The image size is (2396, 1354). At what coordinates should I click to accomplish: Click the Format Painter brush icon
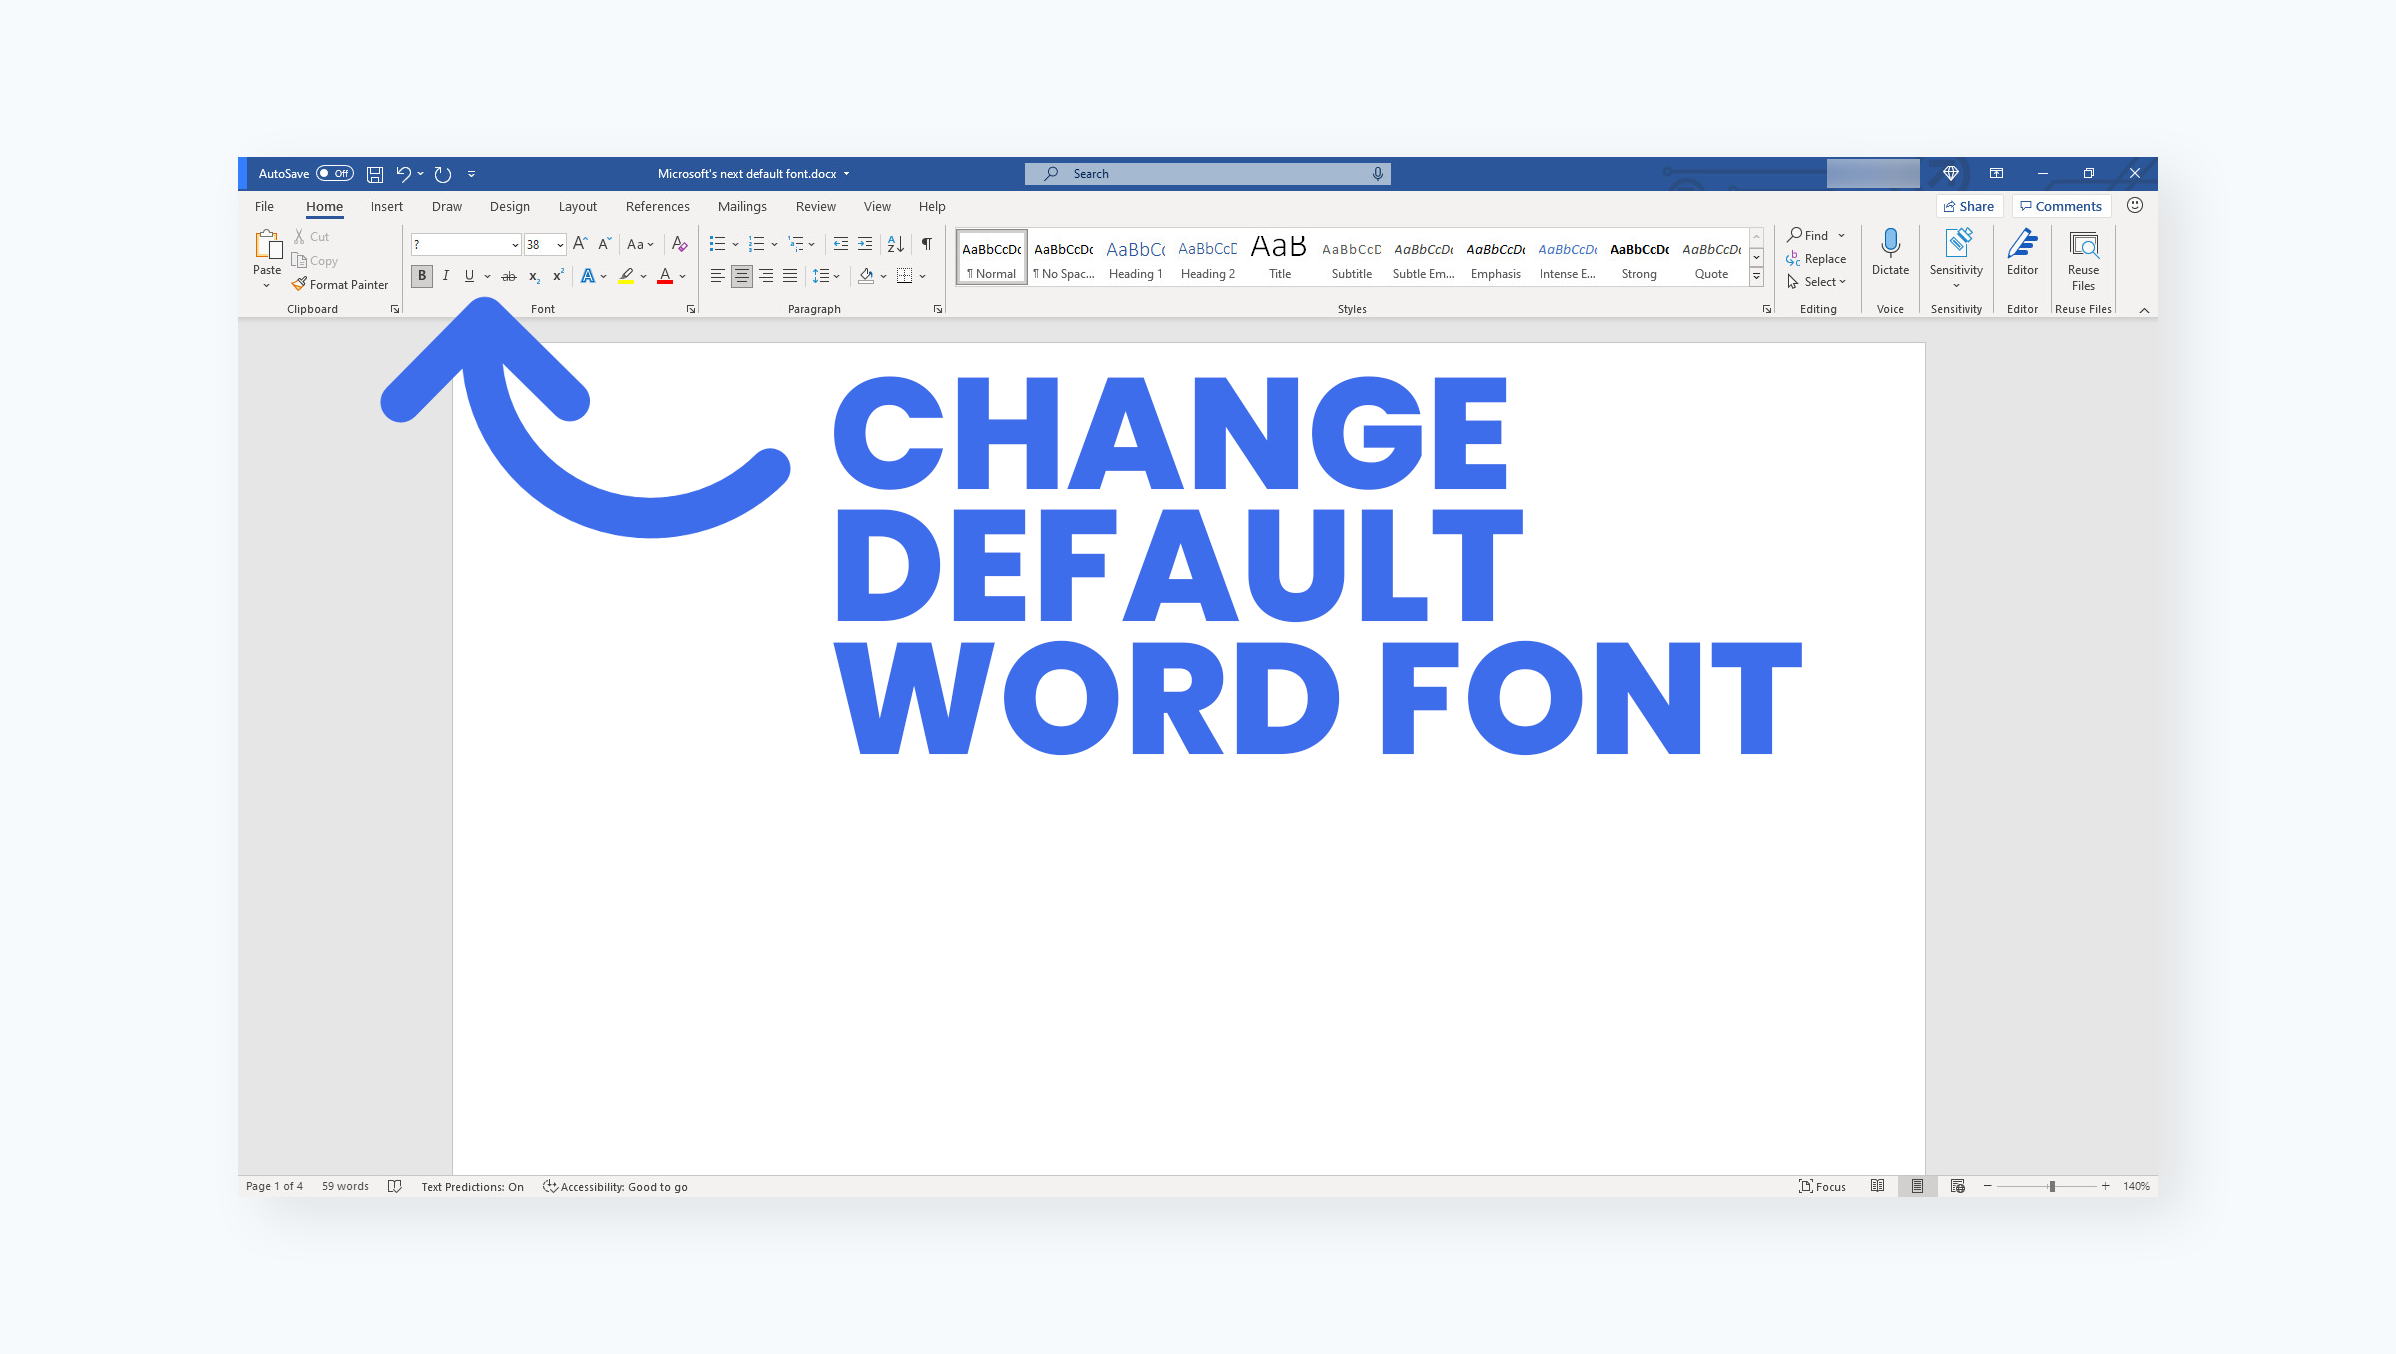pyautogui.click(x=299, y=285)
